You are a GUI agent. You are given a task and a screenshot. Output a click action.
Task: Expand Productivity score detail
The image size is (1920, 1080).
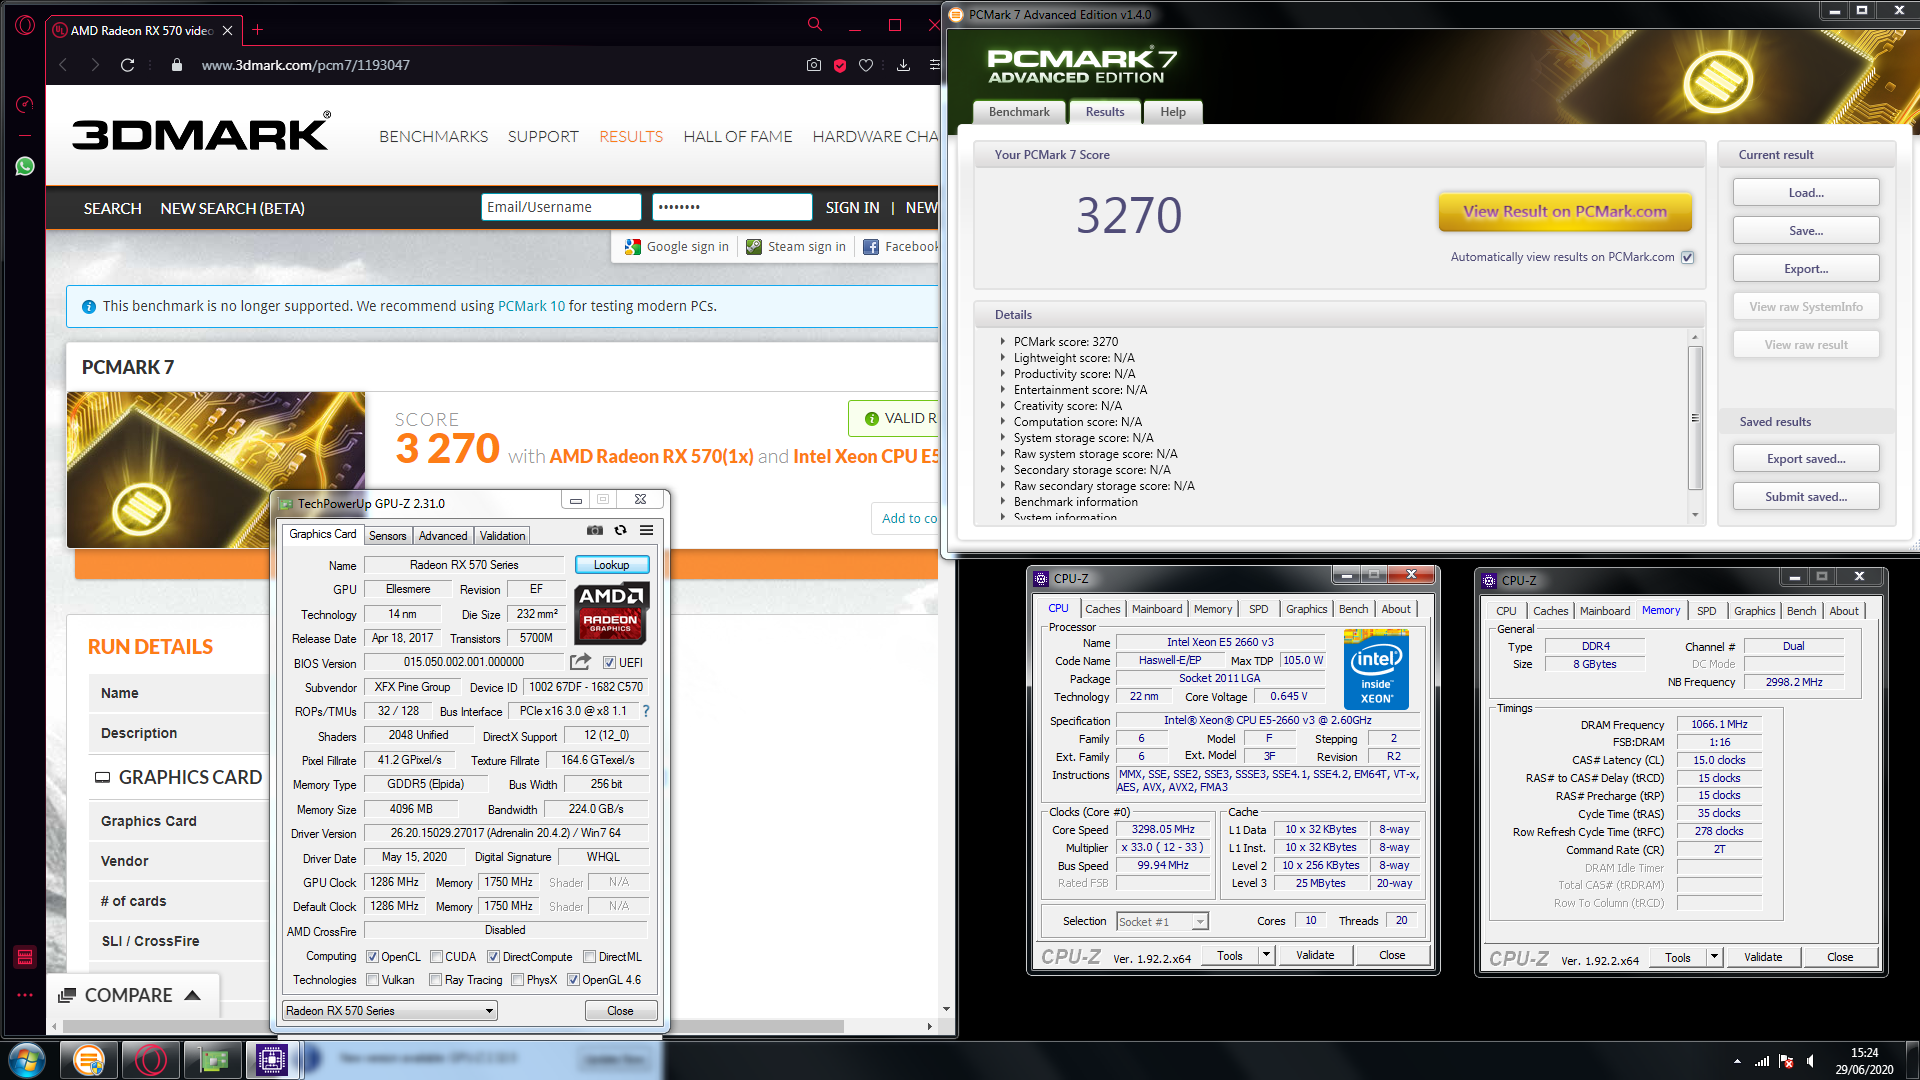point(1003,374)
